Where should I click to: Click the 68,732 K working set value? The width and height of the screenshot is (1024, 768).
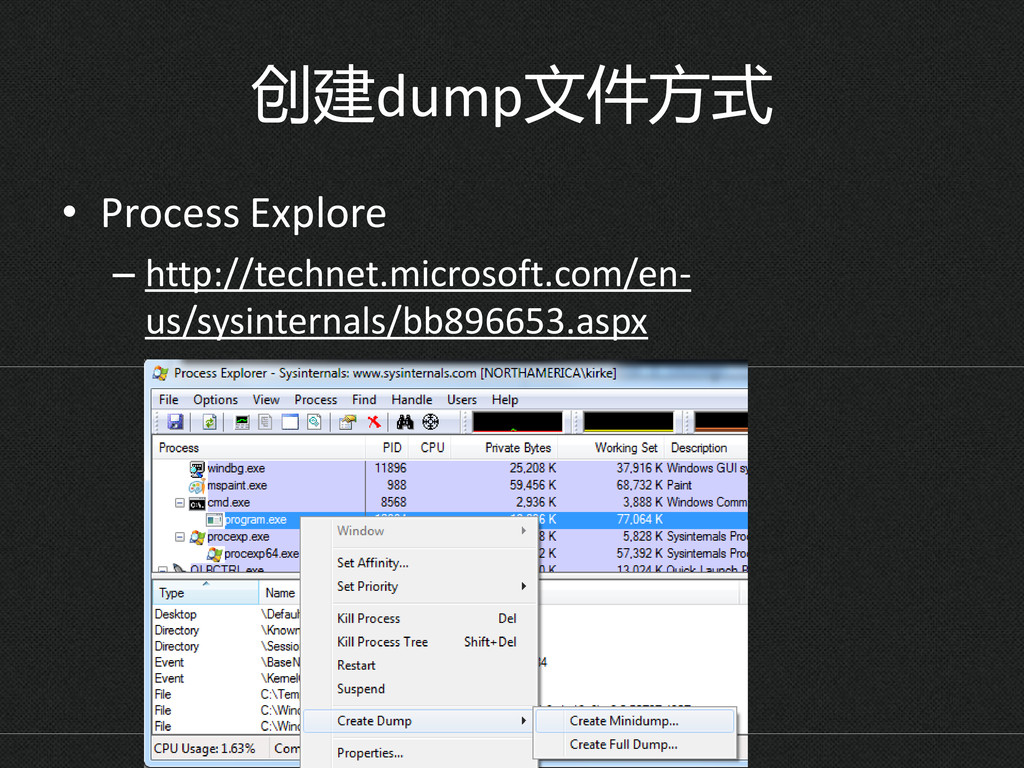click(x=640, y=485)
